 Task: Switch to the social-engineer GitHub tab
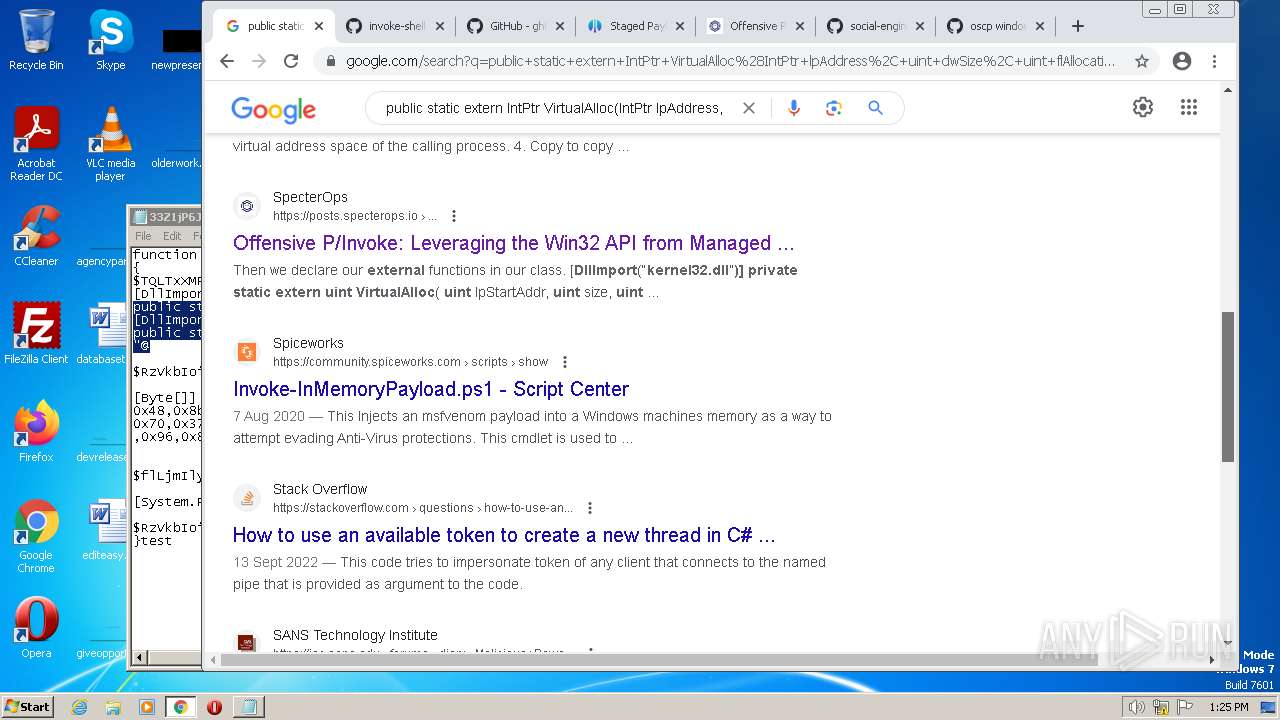[876, 26]
